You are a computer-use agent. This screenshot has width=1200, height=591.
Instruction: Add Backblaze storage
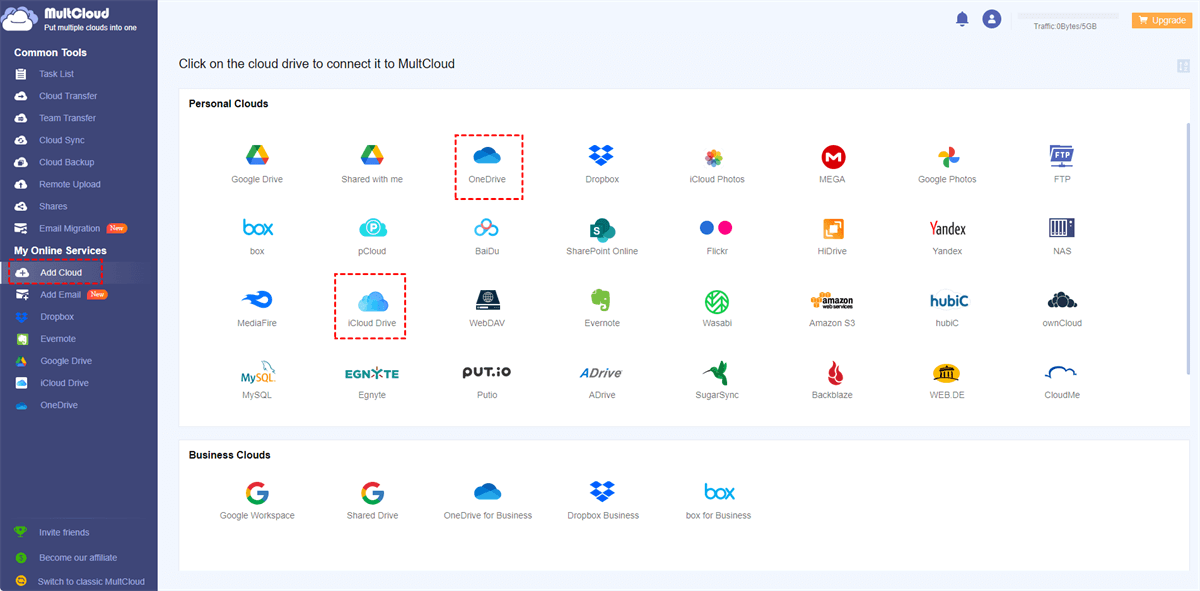pos(832,381)
